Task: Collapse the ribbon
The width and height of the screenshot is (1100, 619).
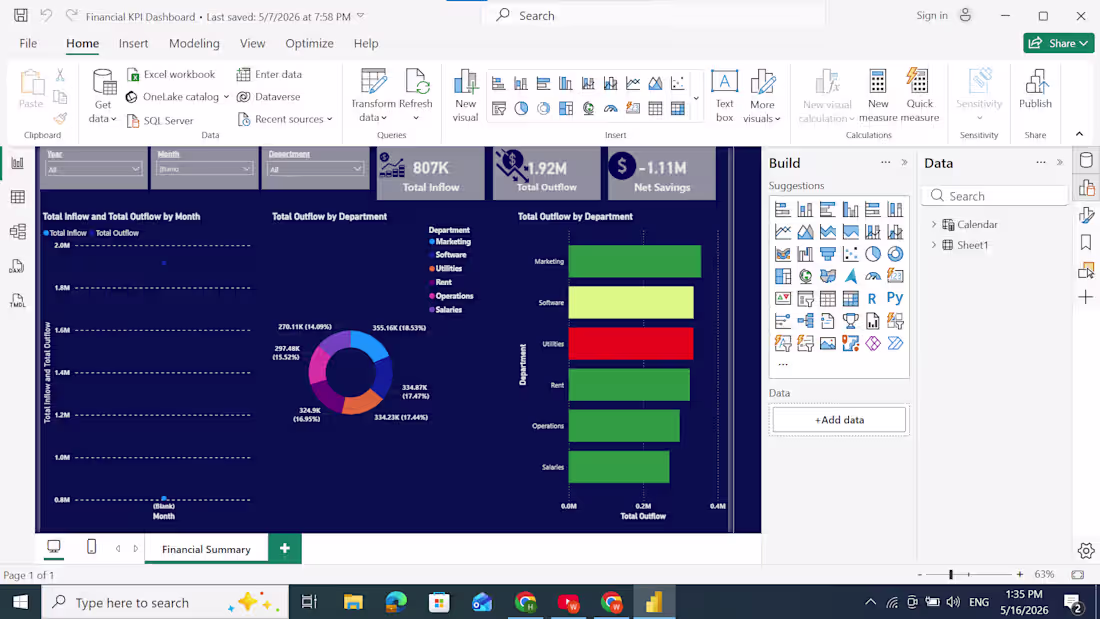Action: [1079, 134]
